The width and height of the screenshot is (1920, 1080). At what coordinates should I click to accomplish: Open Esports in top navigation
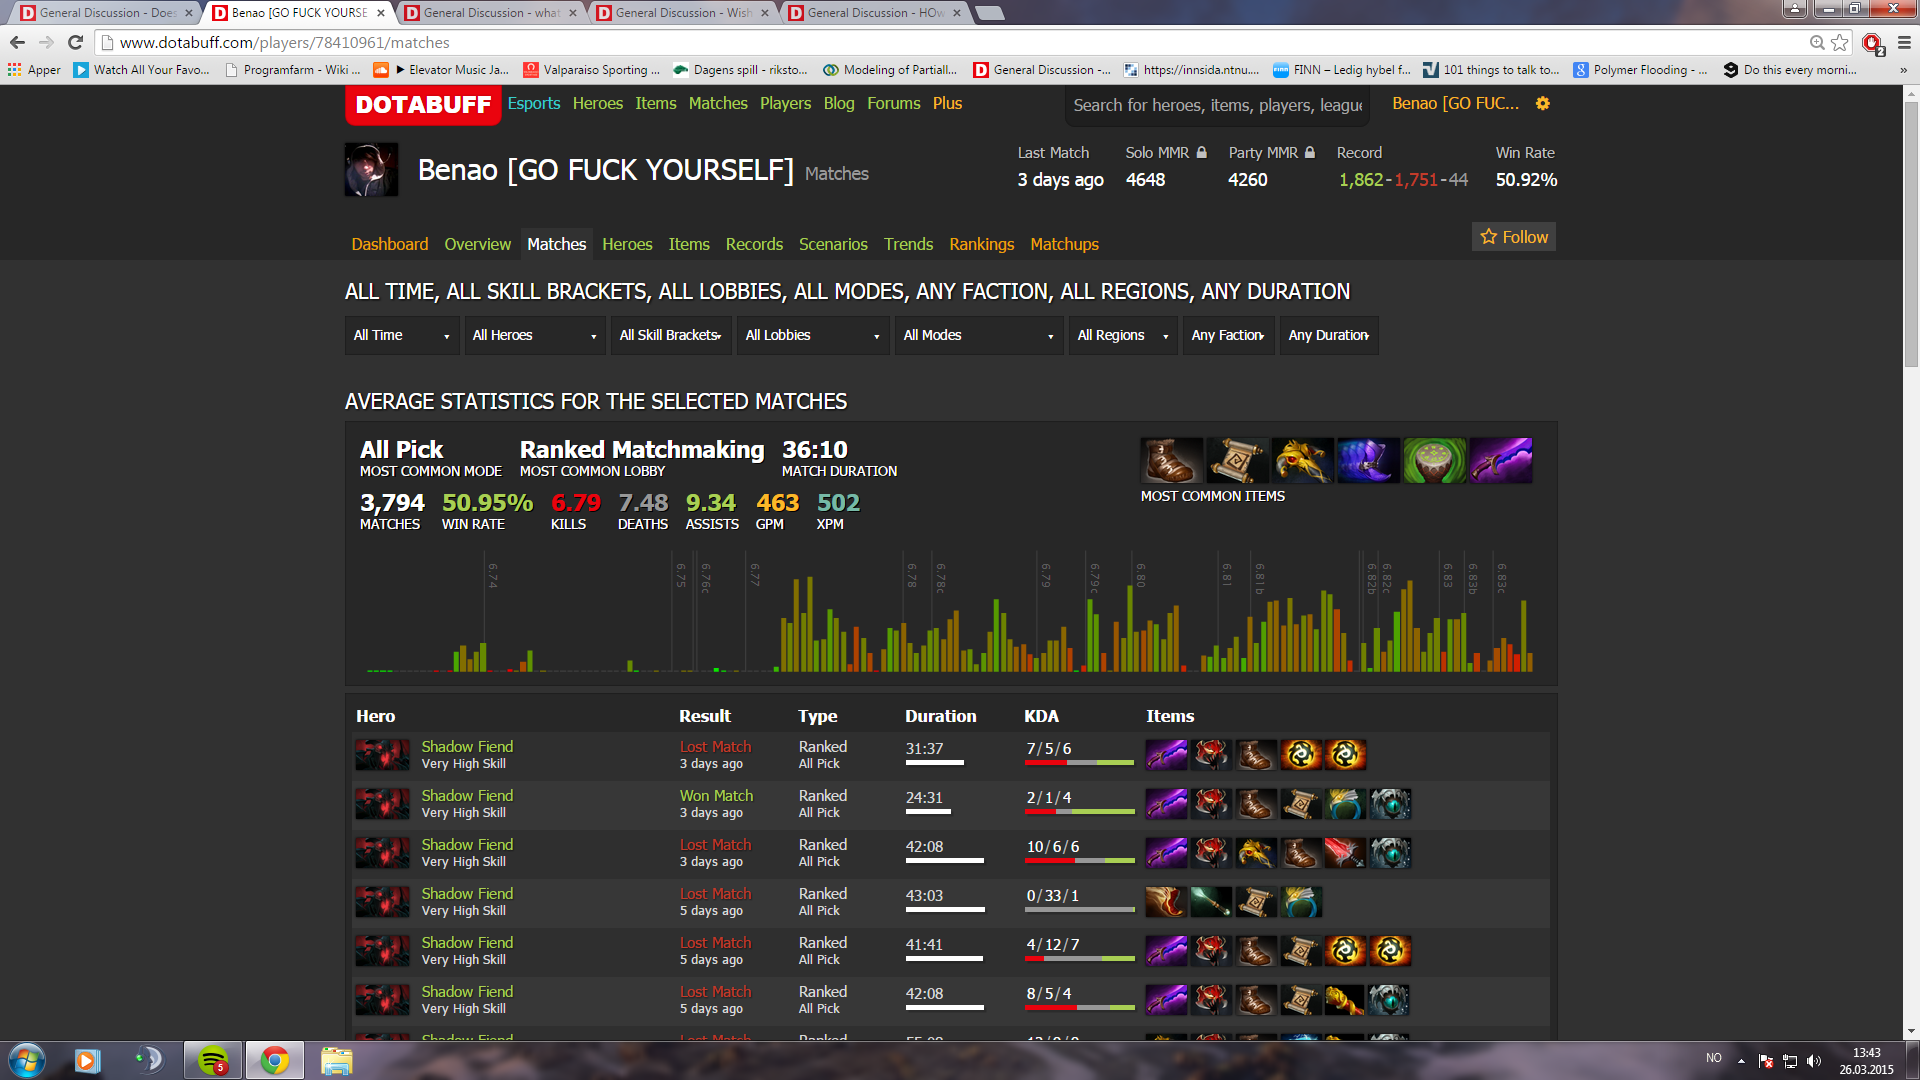point(534,103)
